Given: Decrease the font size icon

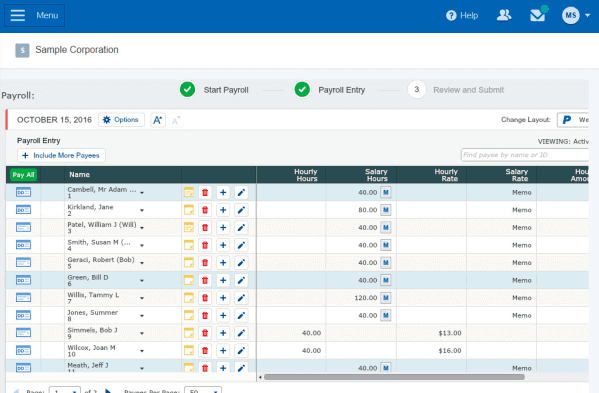Looking at the screenshot, I should point(176,120).
